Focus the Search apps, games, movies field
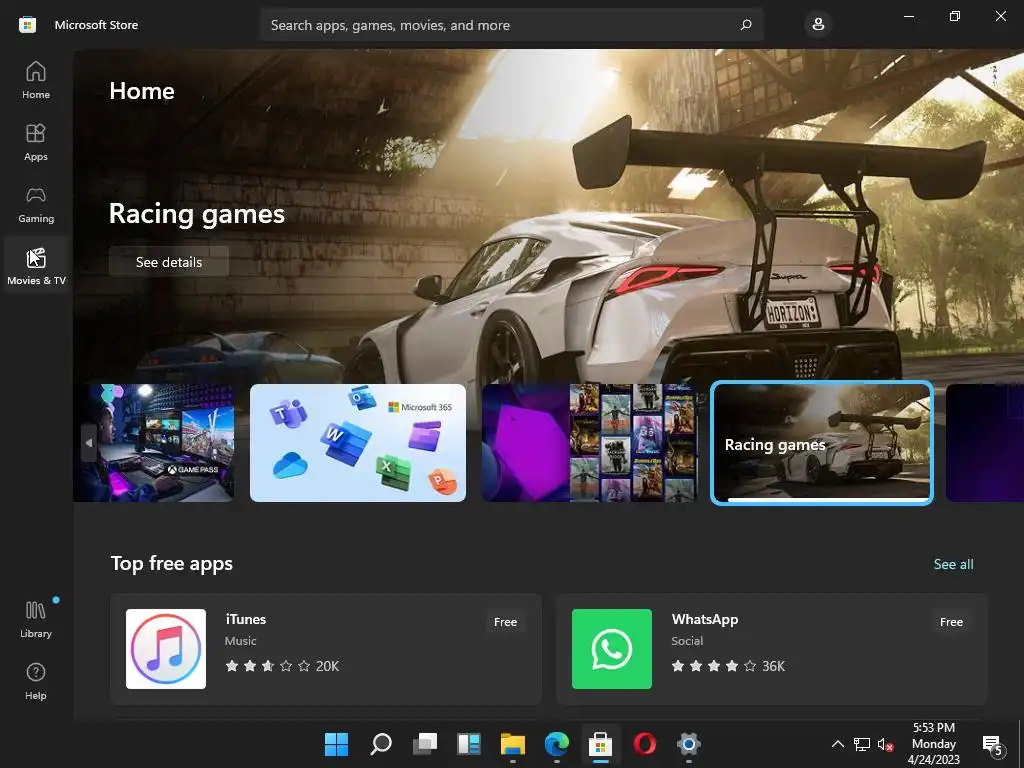Viewport: 1024px width, 768px height. pyautogui.click(x=511, y=25)
